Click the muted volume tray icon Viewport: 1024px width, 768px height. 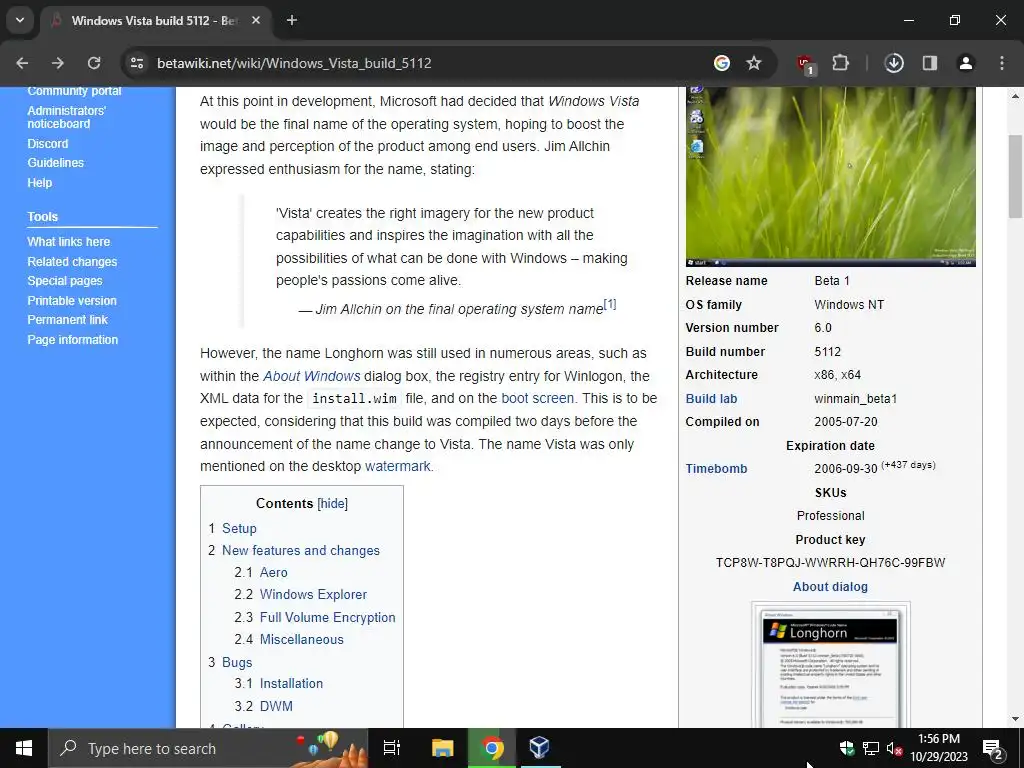pos(894,748)
